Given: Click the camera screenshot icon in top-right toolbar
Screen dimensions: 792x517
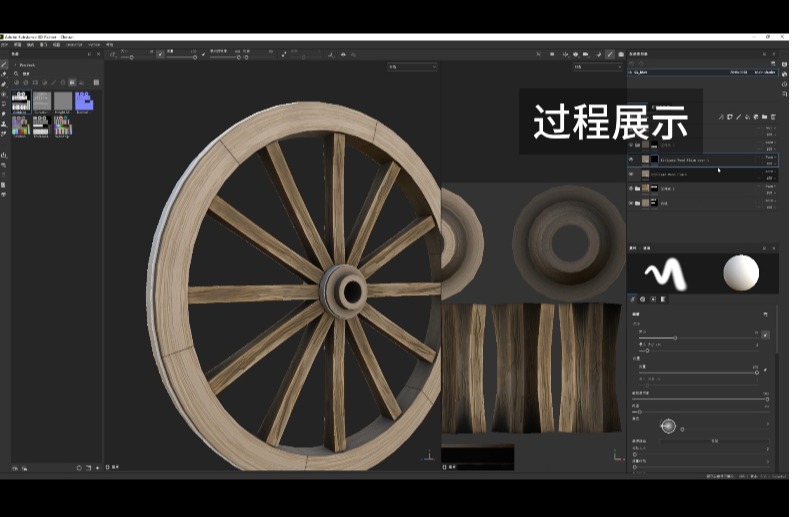Looking at the screenshot, I should pos(621,54).
